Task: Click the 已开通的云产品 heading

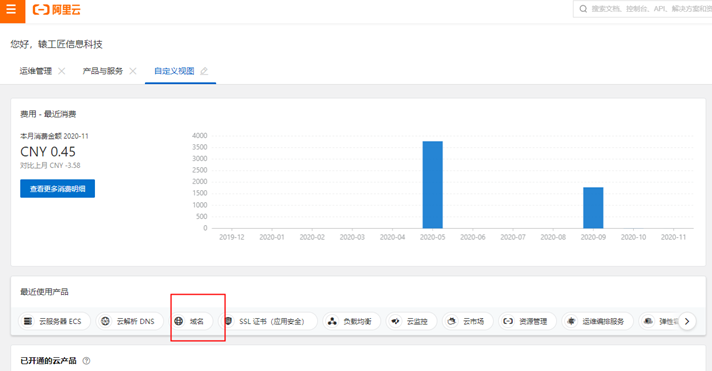Action: [x=48, y=361]
